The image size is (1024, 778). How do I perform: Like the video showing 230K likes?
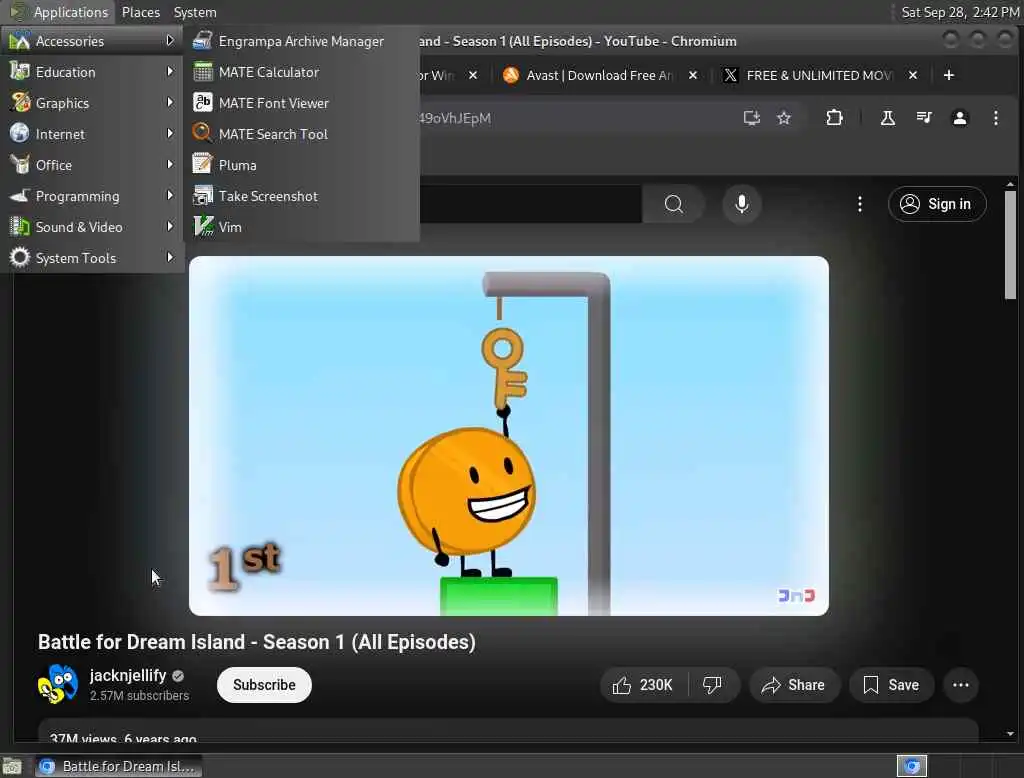point(643,685)
